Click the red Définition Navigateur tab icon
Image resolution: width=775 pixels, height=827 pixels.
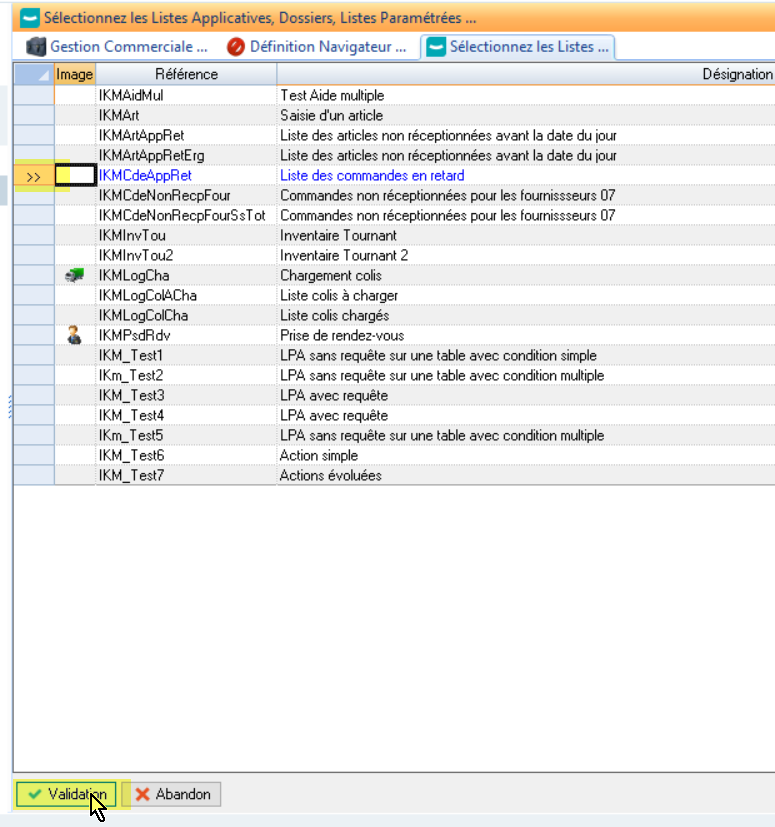(236, 47)
